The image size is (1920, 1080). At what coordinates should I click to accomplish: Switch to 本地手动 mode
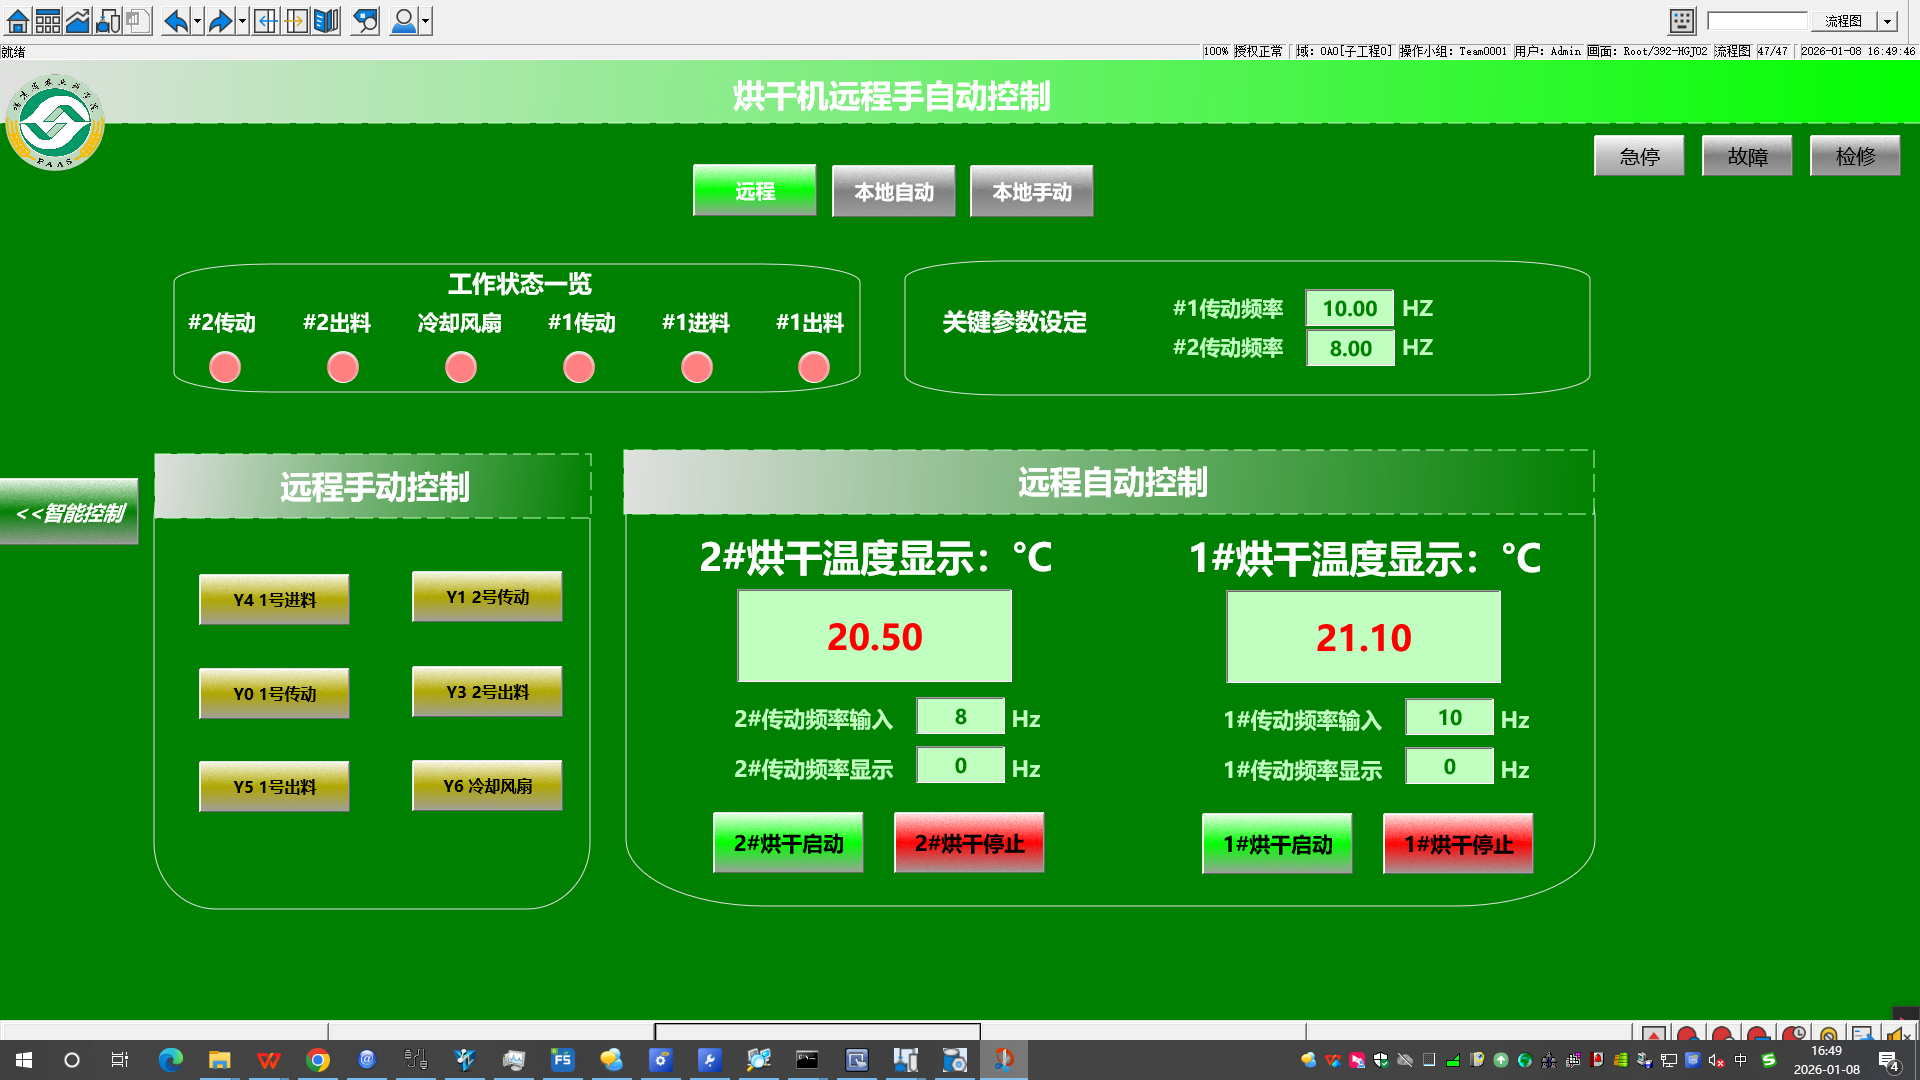[1031, 190]
